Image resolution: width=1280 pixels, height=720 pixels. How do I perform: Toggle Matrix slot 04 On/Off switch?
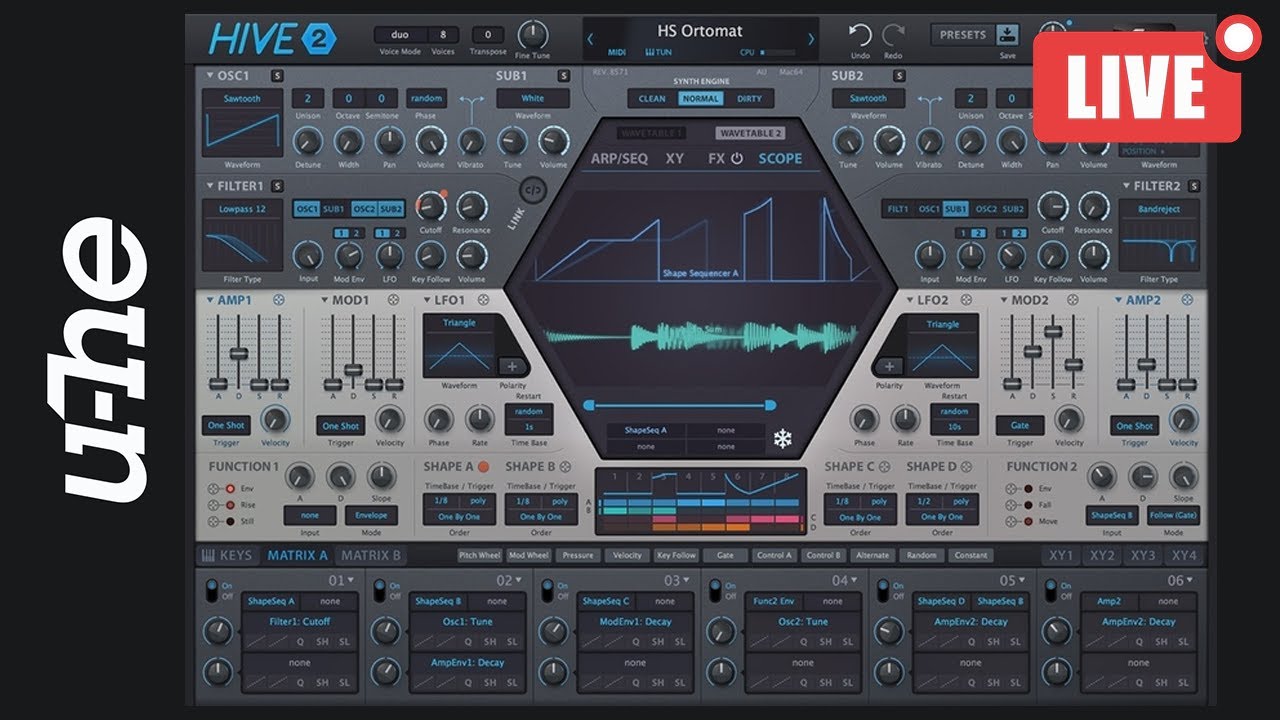point(716,590)
